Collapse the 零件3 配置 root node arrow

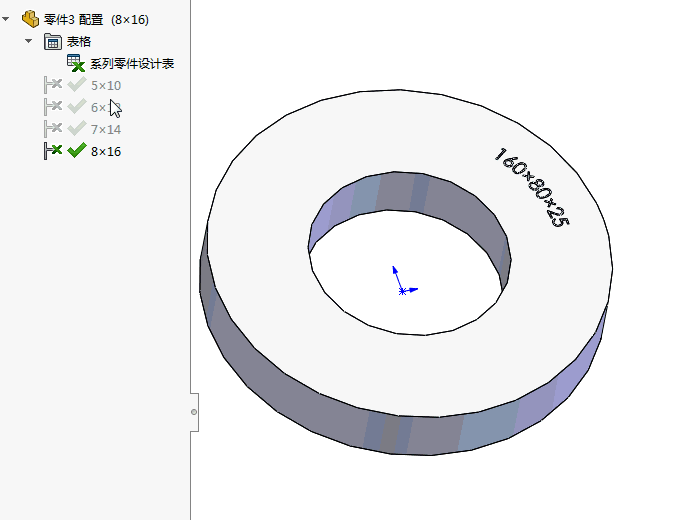click(5, 19)
